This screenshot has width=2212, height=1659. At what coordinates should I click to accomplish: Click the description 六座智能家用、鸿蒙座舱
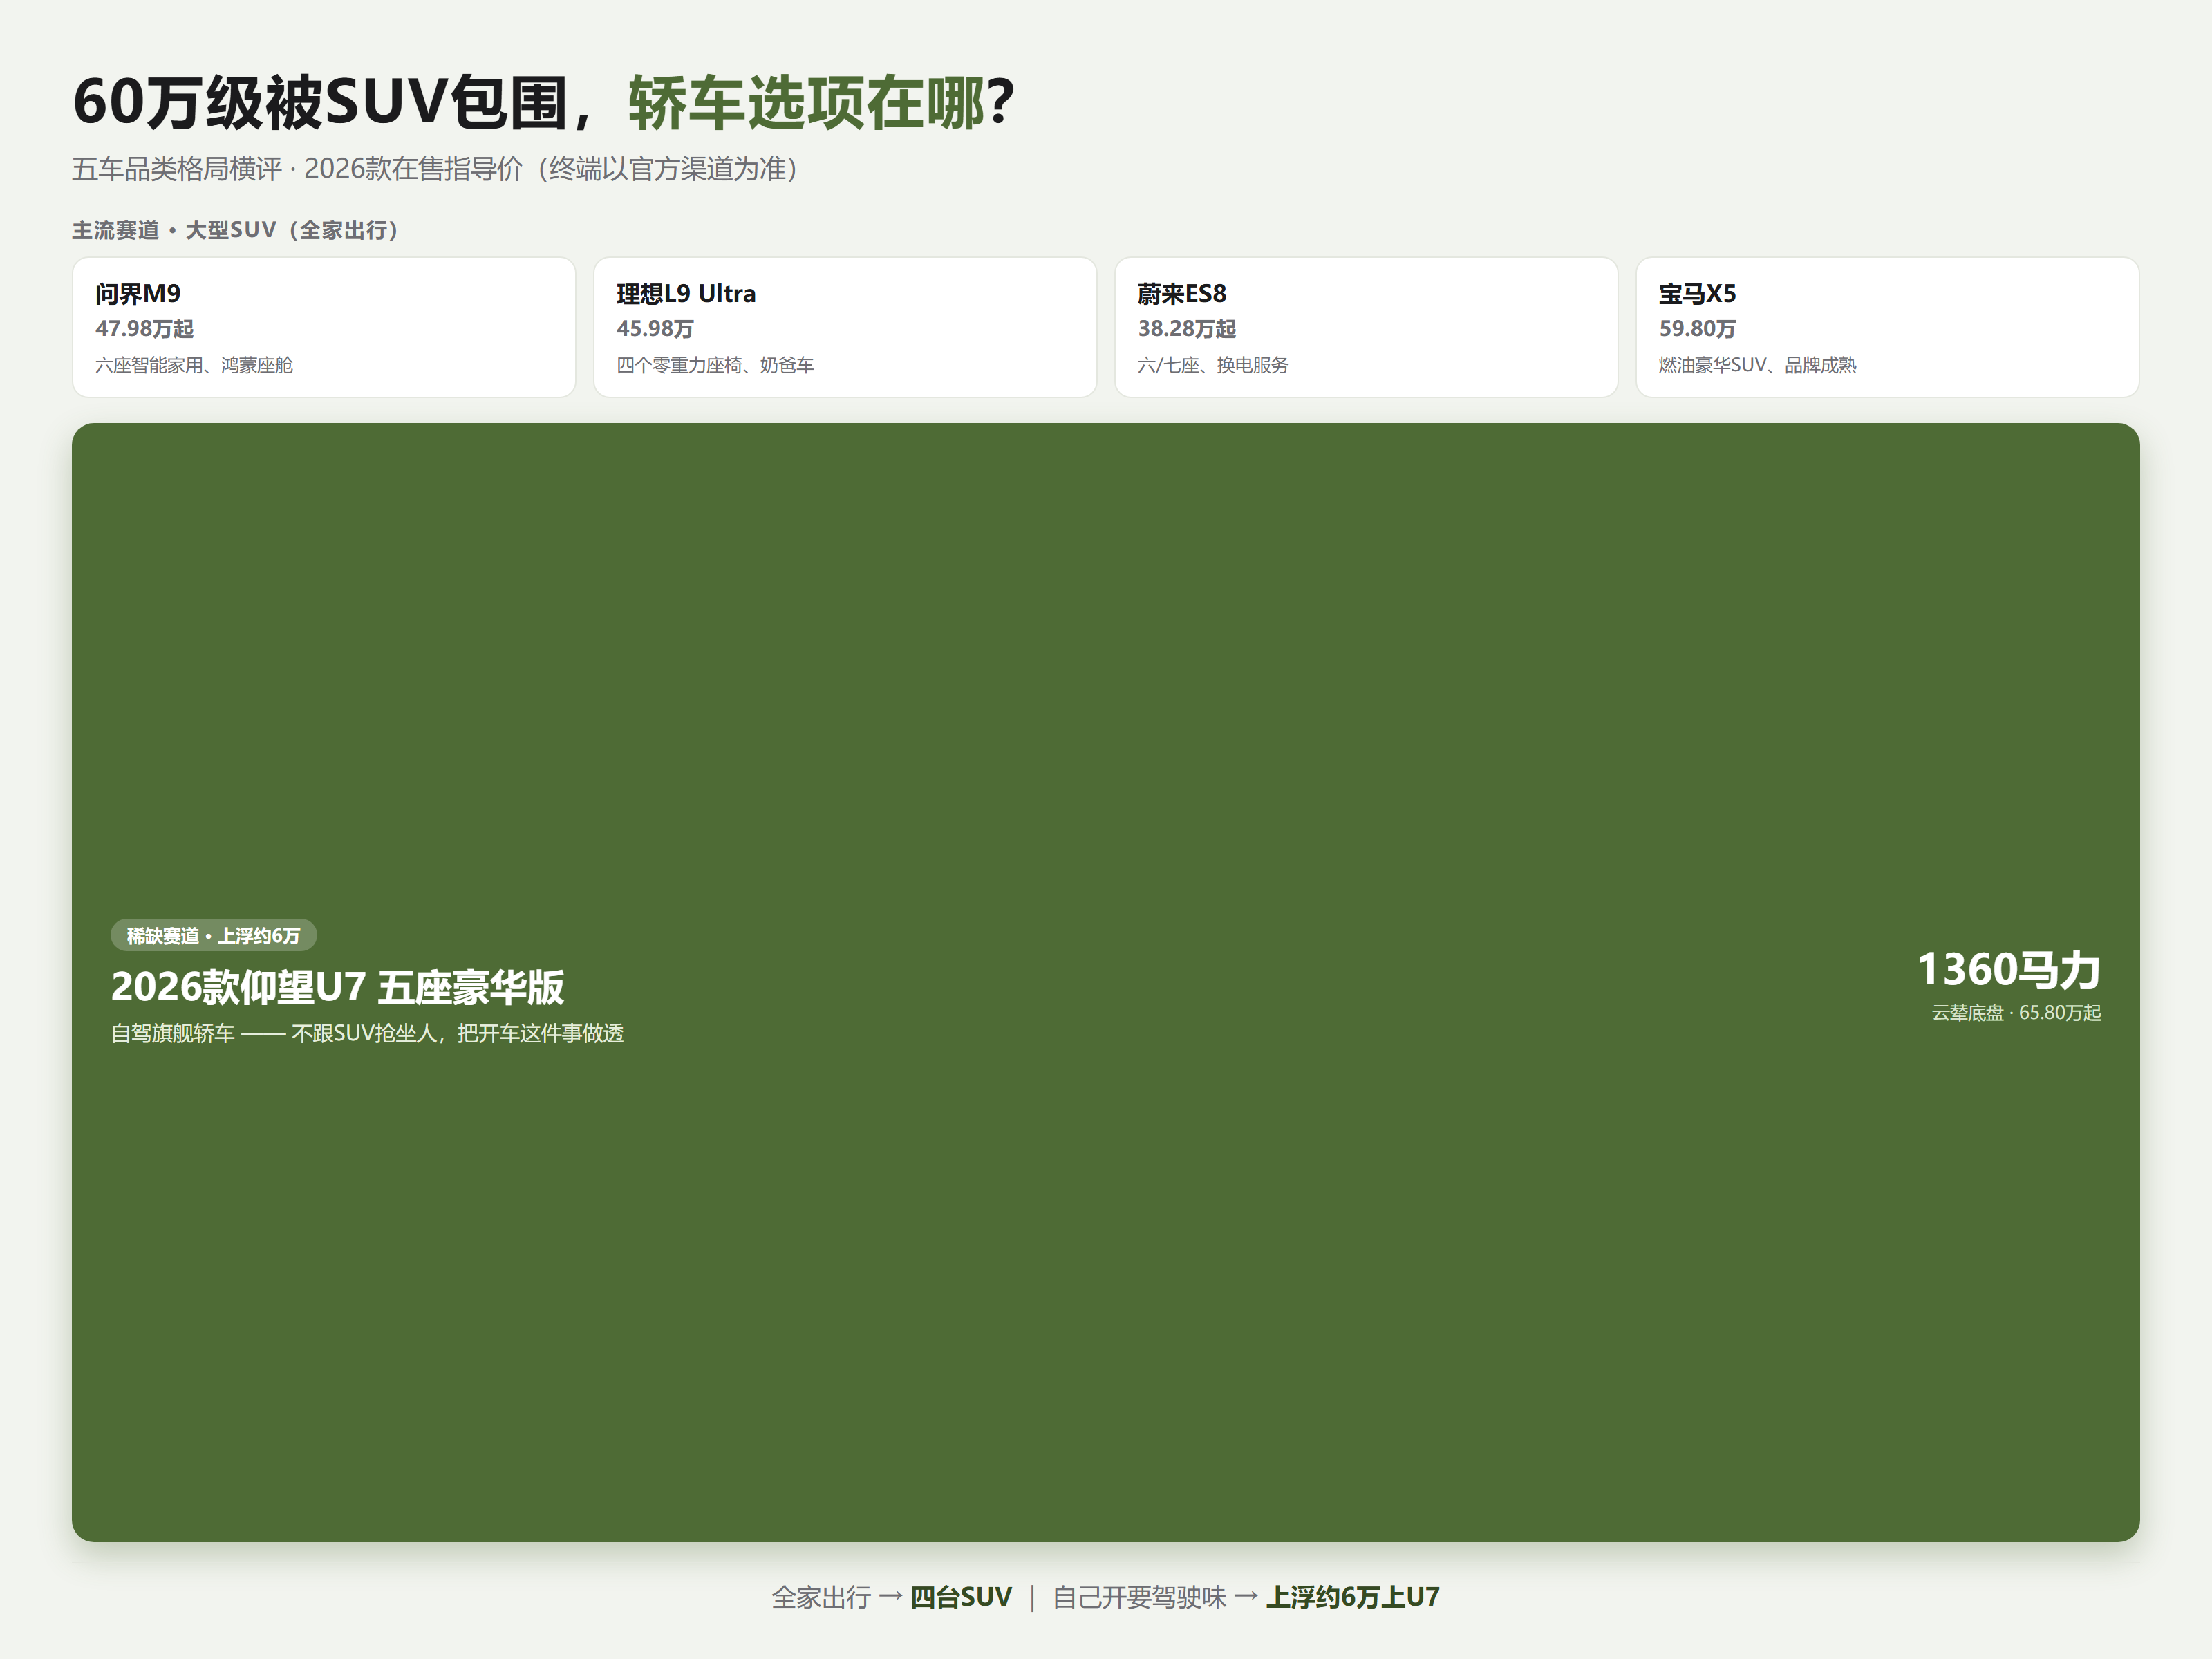pos(194,365)
